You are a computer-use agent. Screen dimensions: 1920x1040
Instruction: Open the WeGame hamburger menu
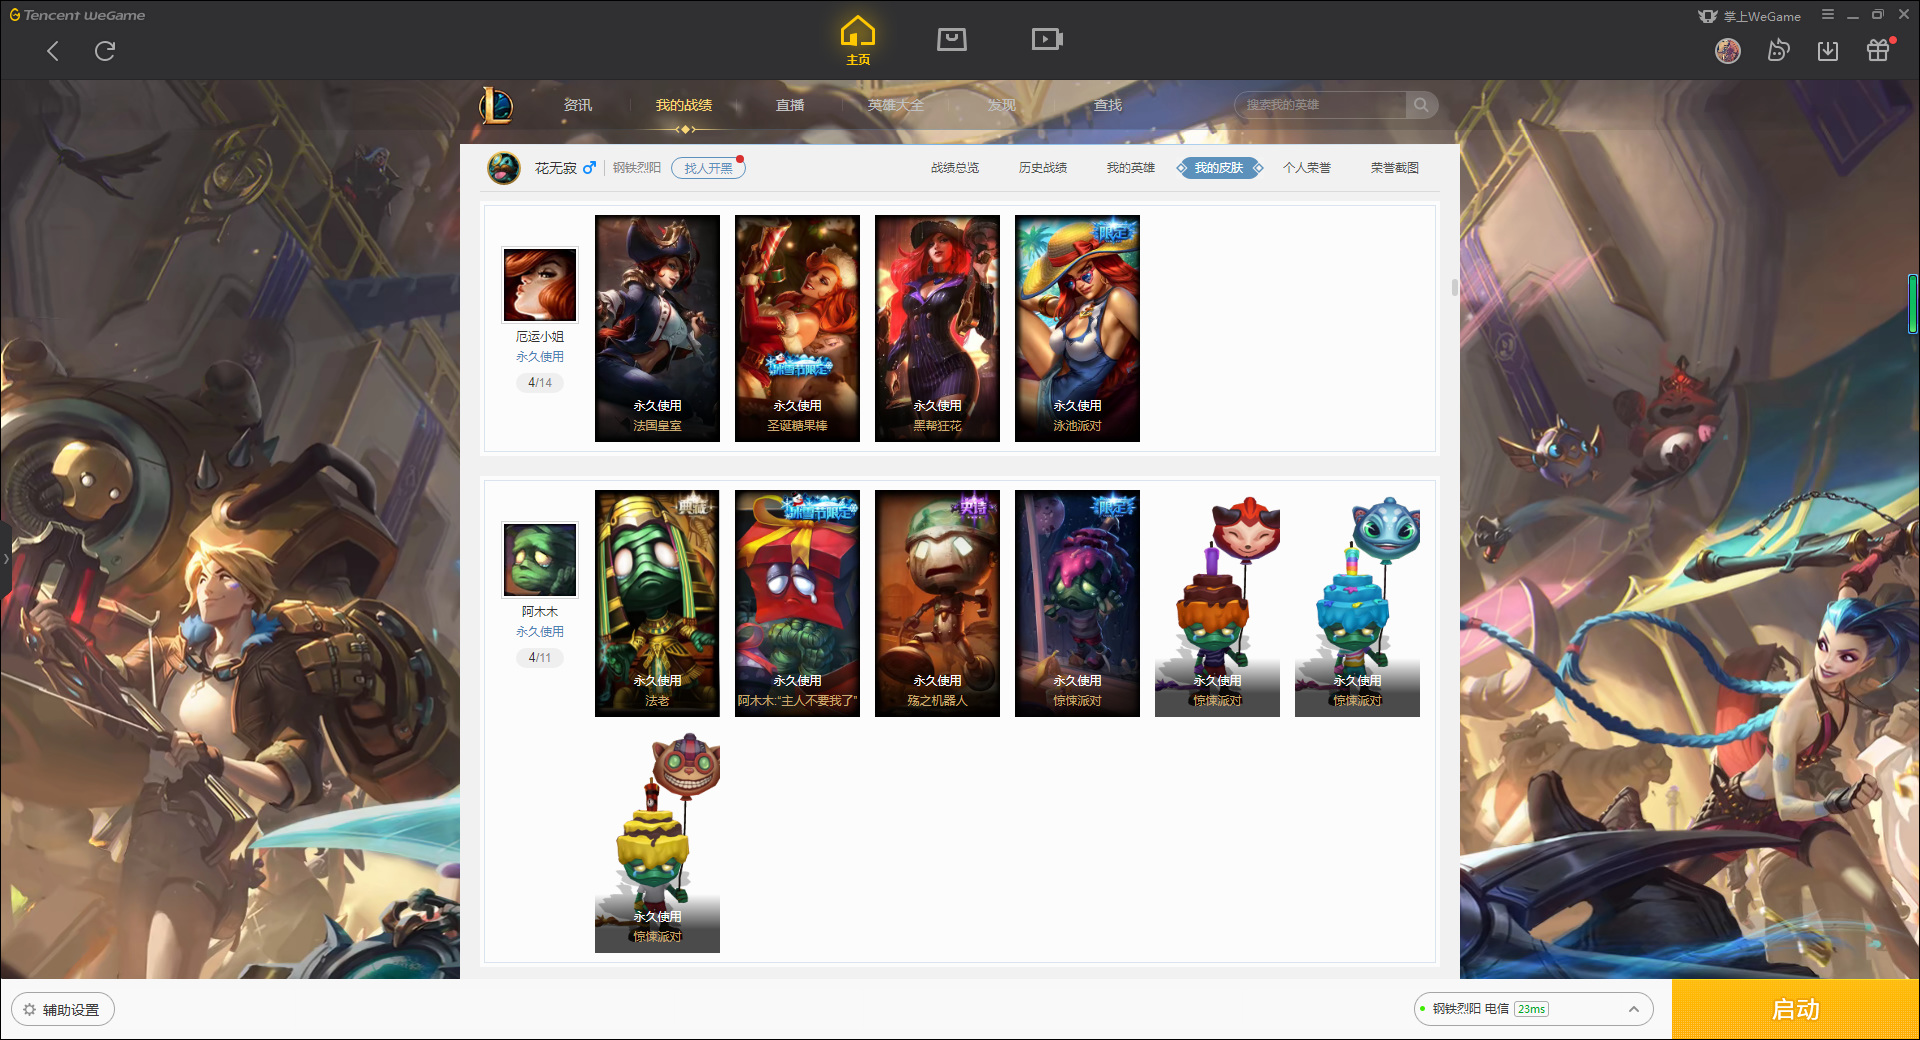point(1828,15)
